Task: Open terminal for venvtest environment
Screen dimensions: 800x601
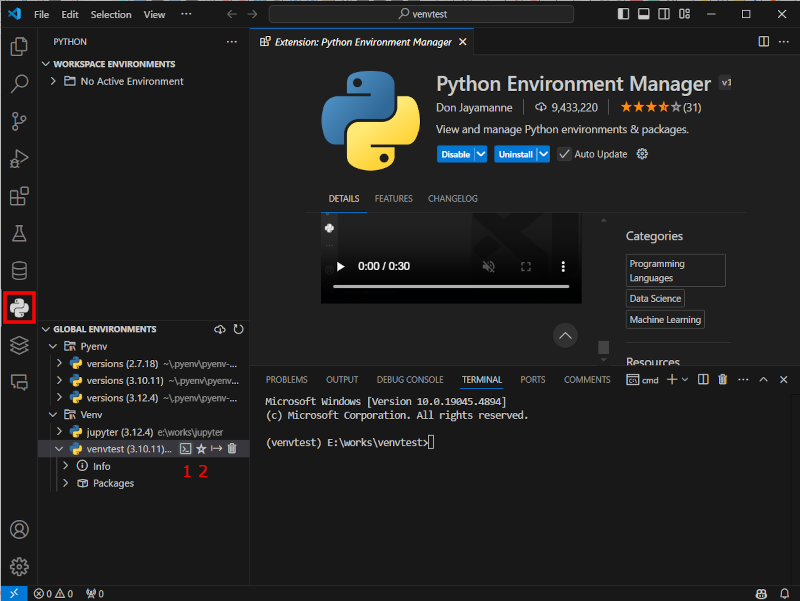Action: pyautogui.click(x=185, y=449)
